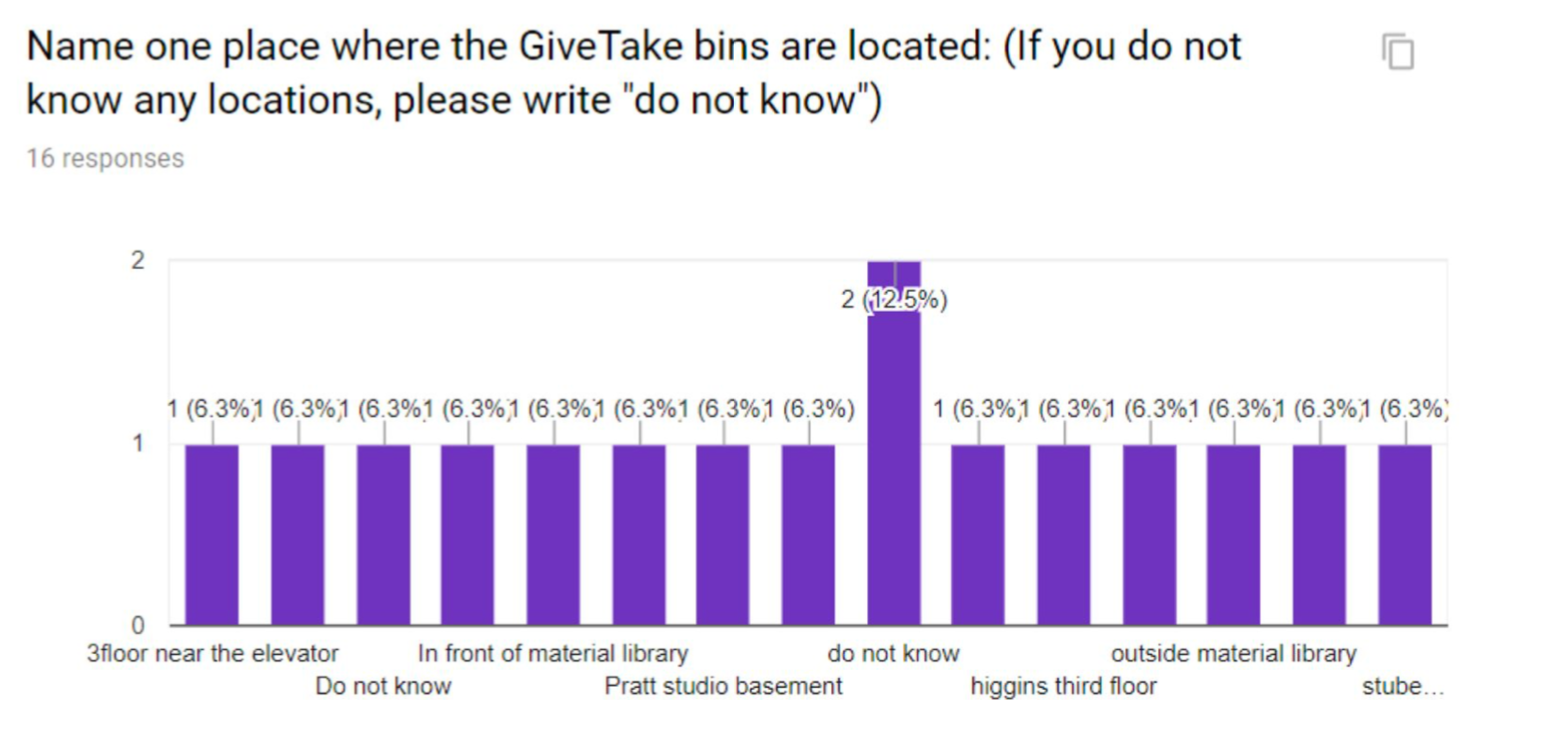This screenshot has width=1542, height=744.
Task: Click the '3floor near the elevator' bar
Action: [x=212, y=535]
